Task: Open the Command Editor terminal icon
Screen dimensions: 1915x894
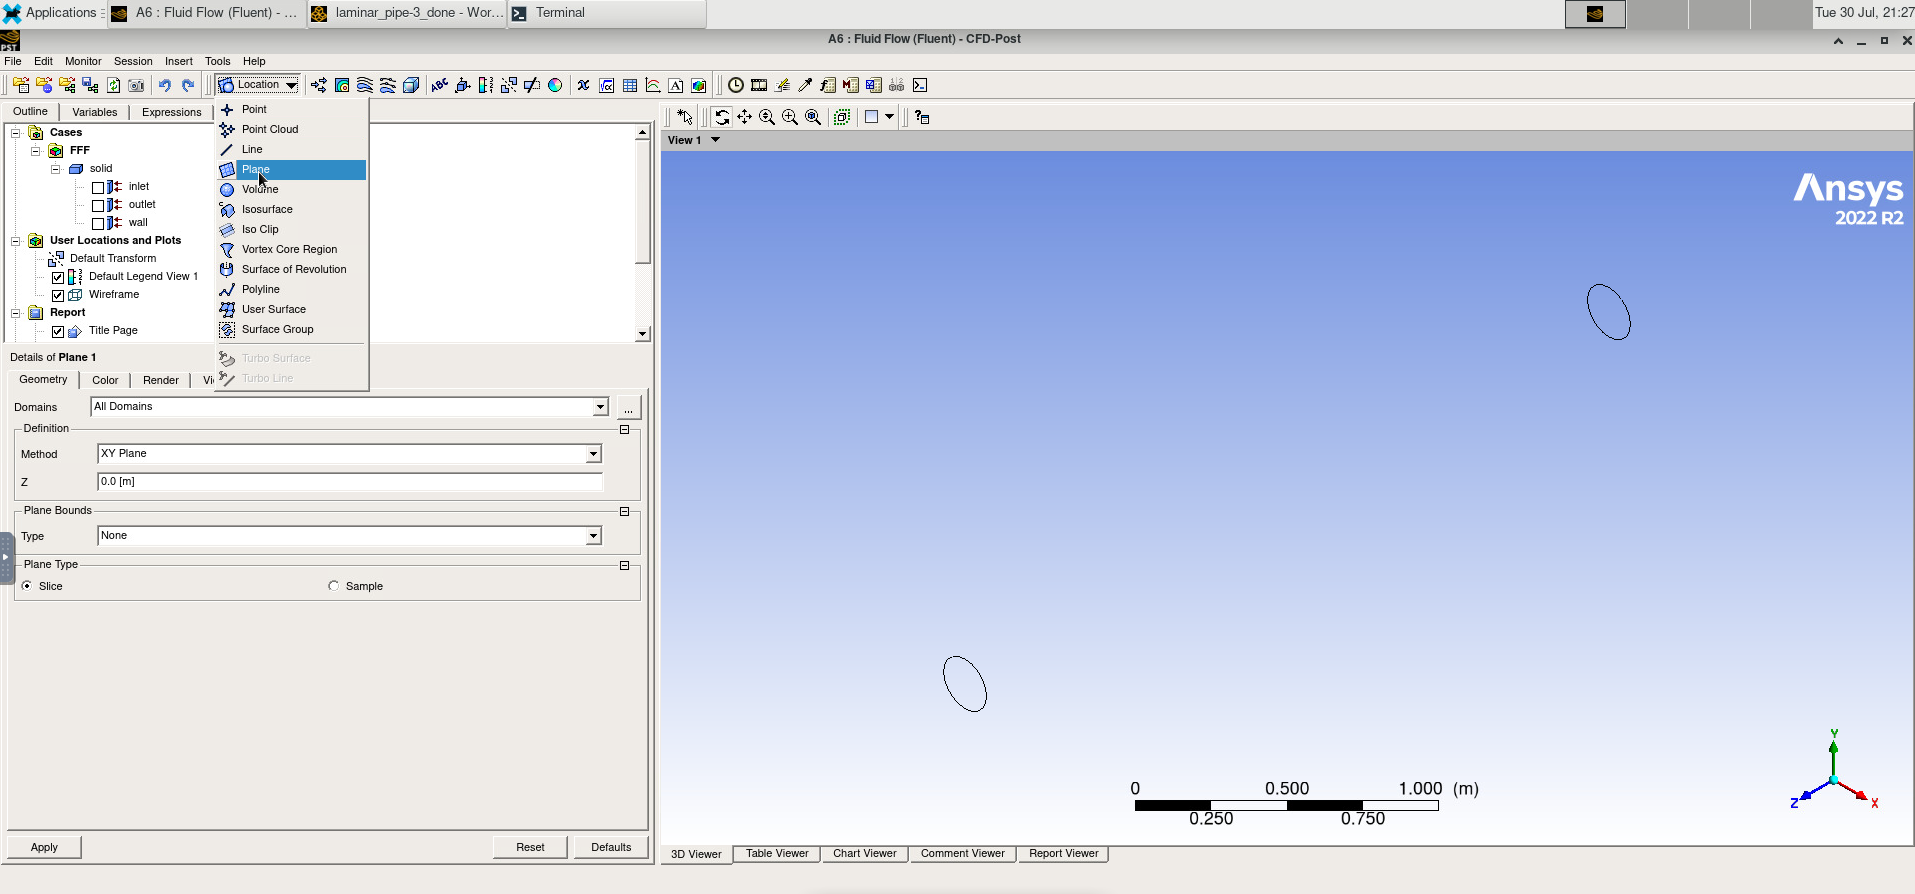Action: point(920,85)
